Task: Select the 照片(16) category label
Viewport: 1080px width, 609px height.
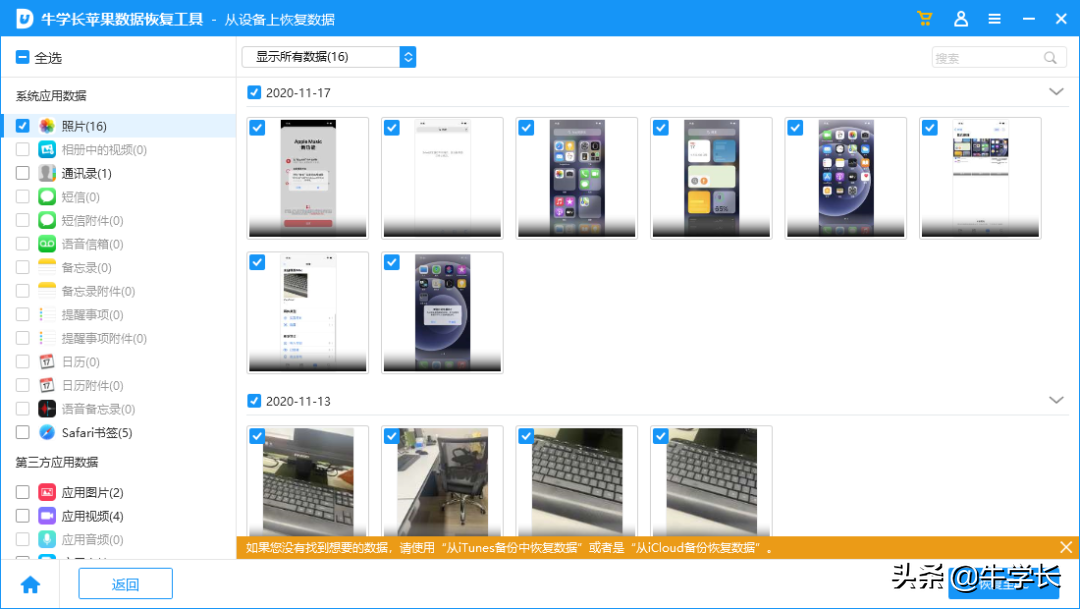Action: (x=84, y=126)
